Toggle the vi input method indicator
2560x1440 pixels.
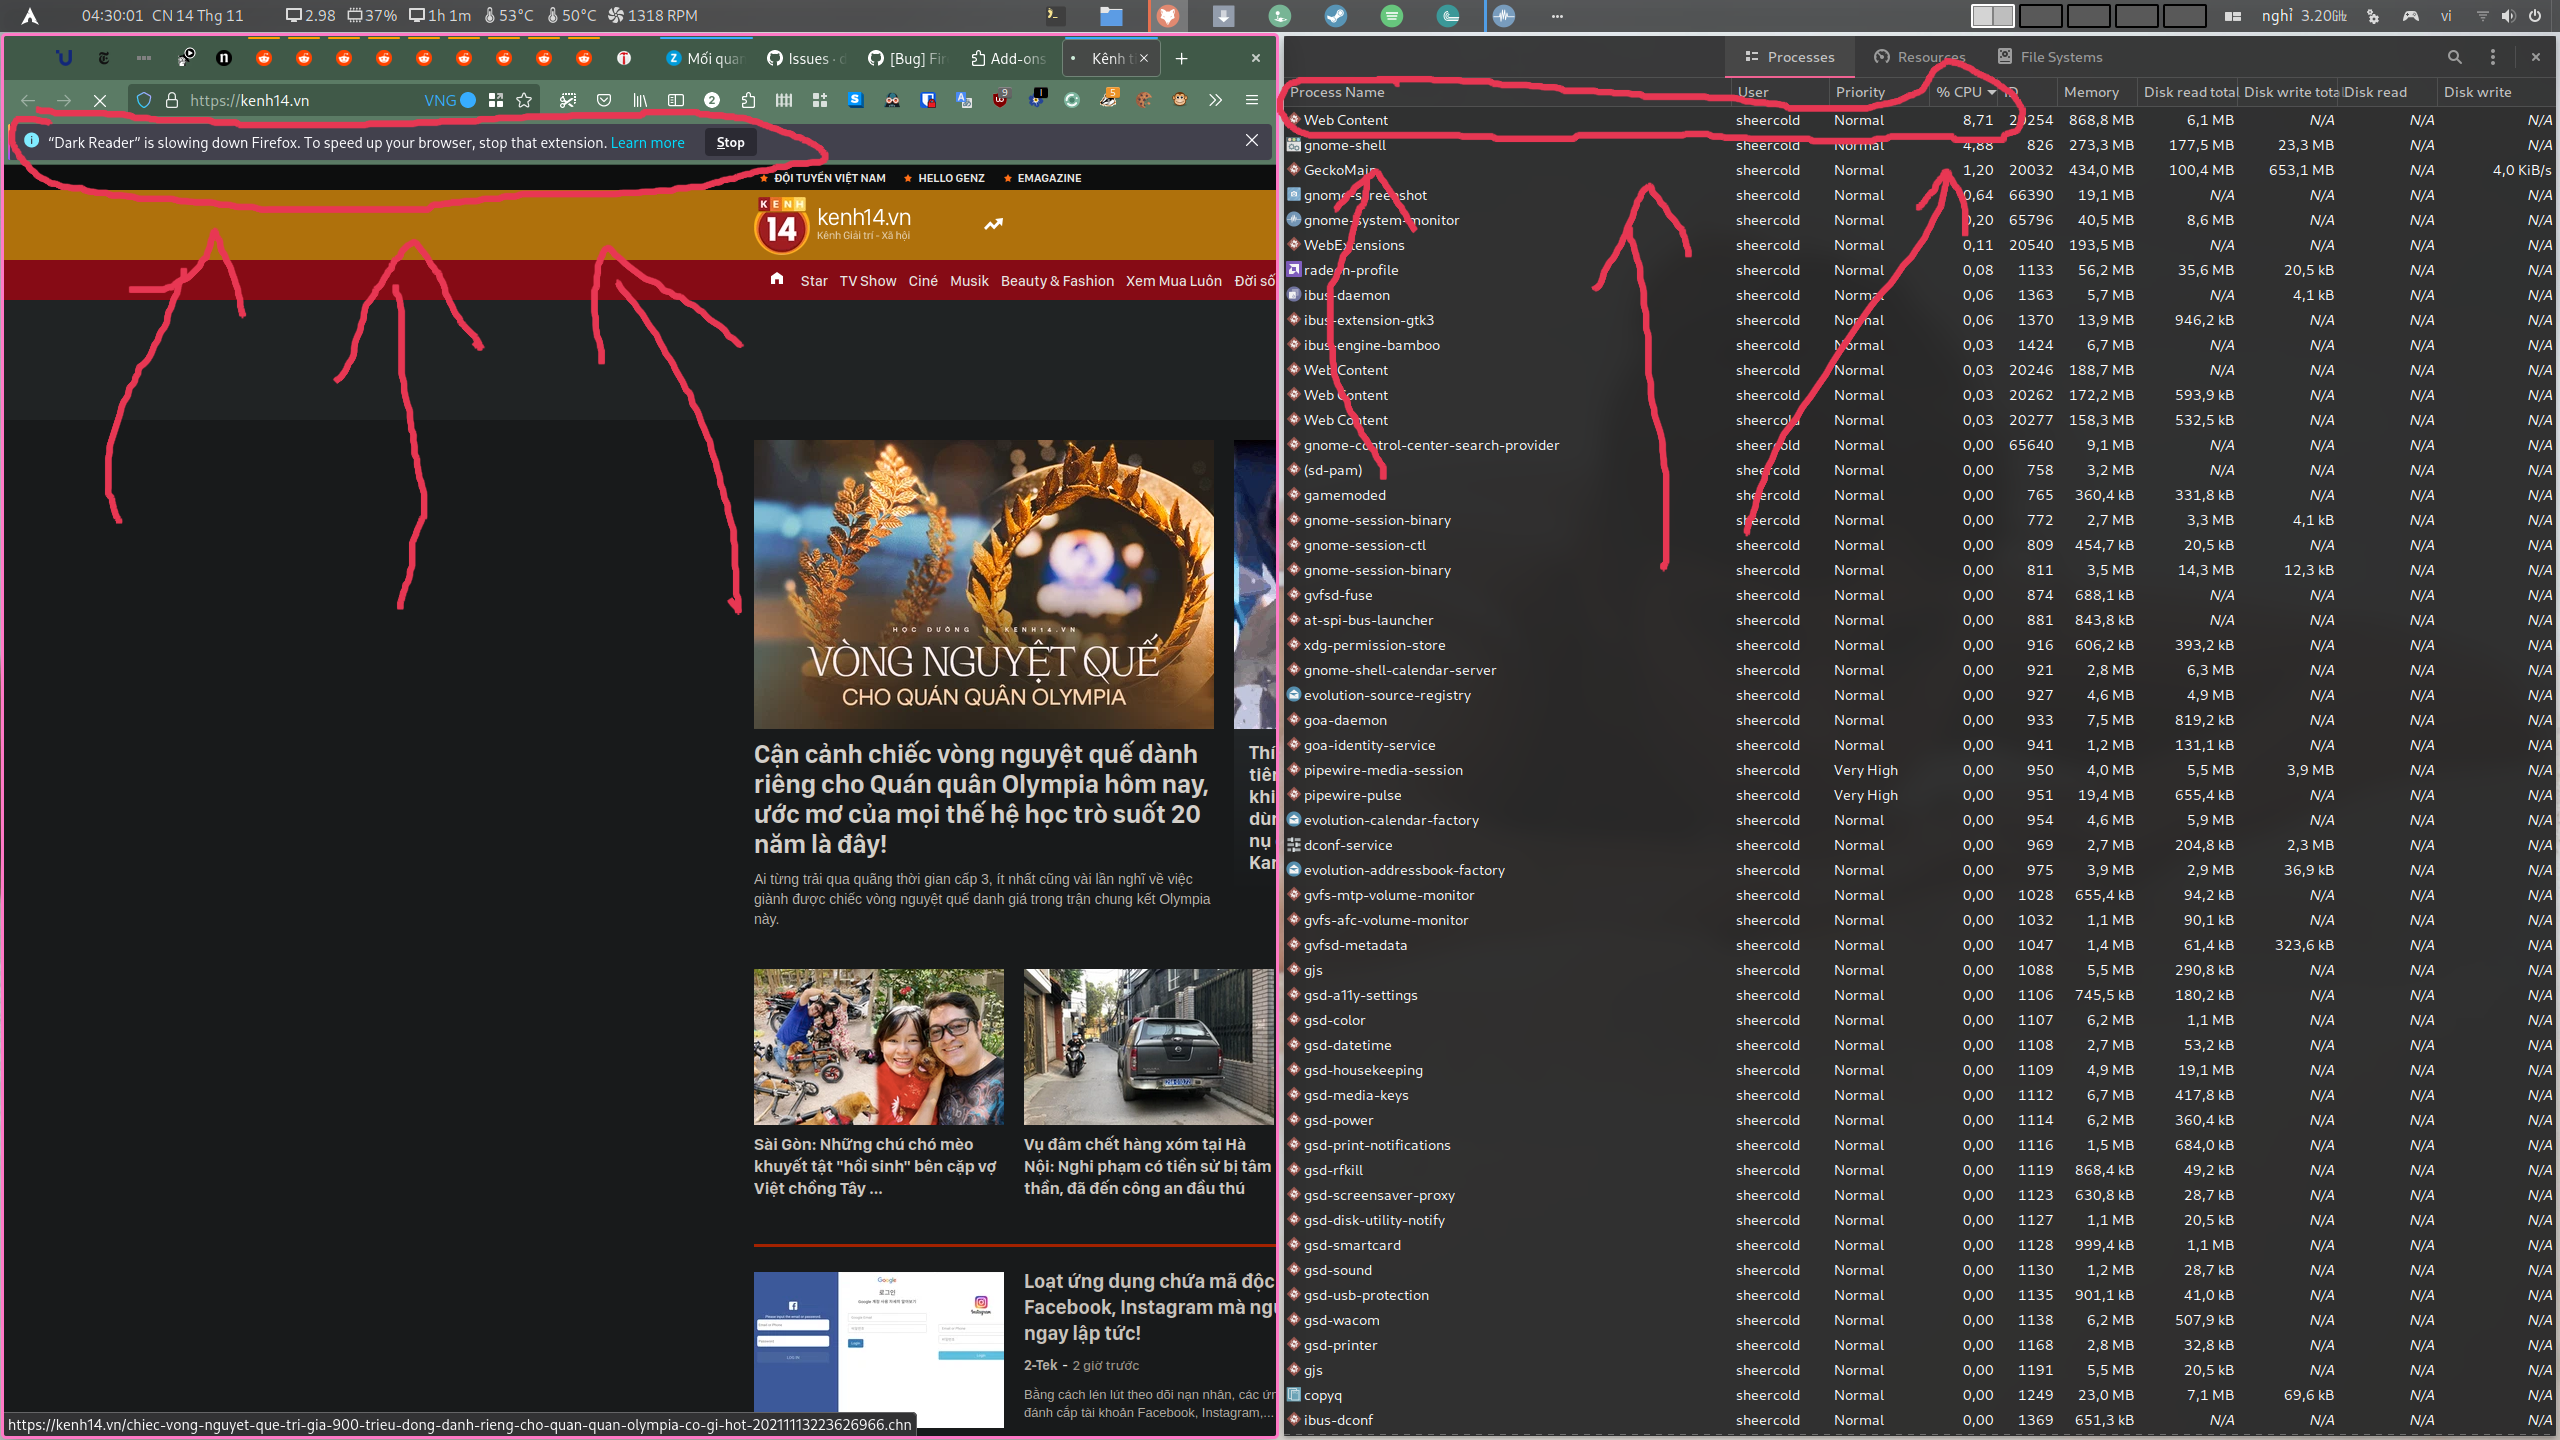click(2446, 16)
